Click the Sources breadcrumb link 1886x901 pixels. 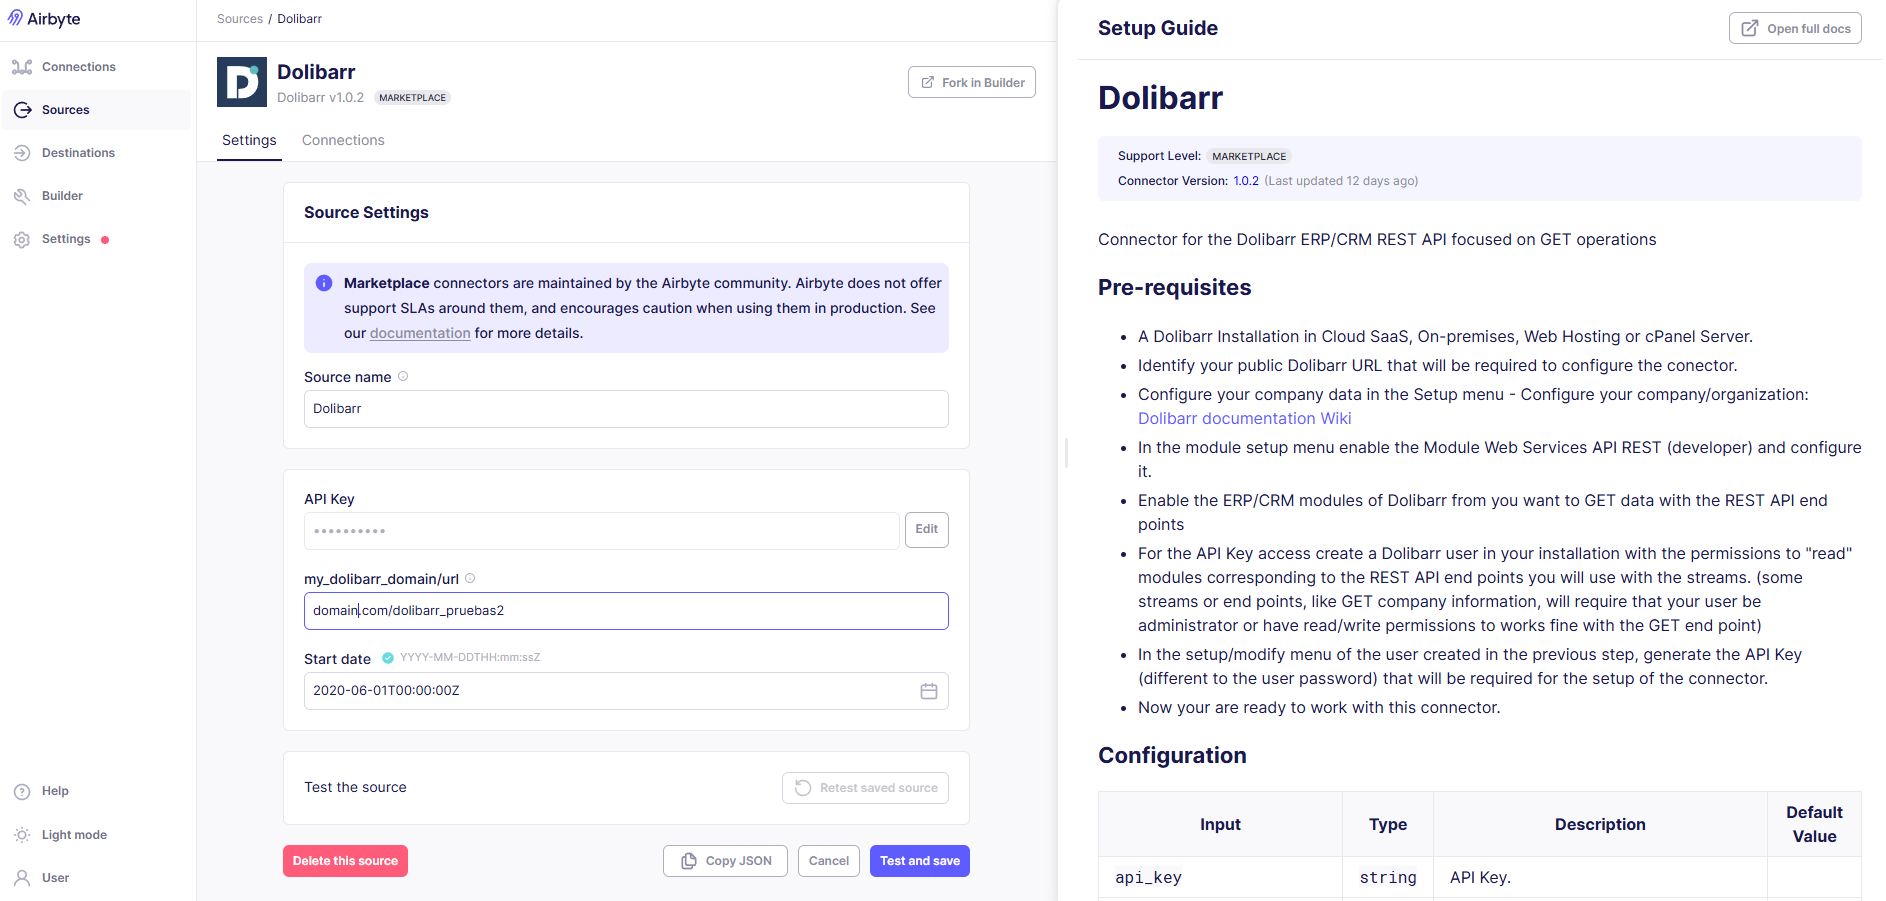tap(240, 19)
